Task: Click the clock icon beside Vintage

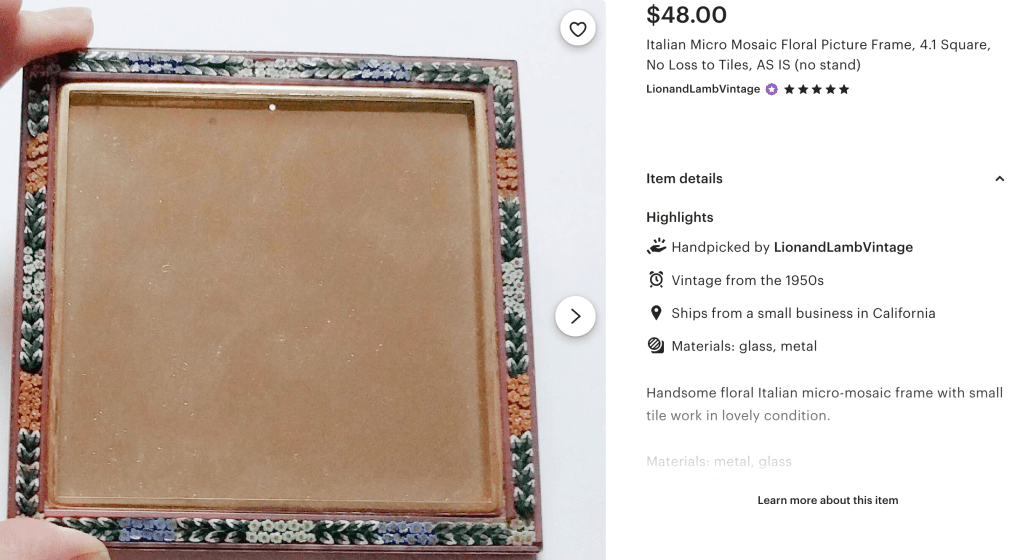Action: 656,280
